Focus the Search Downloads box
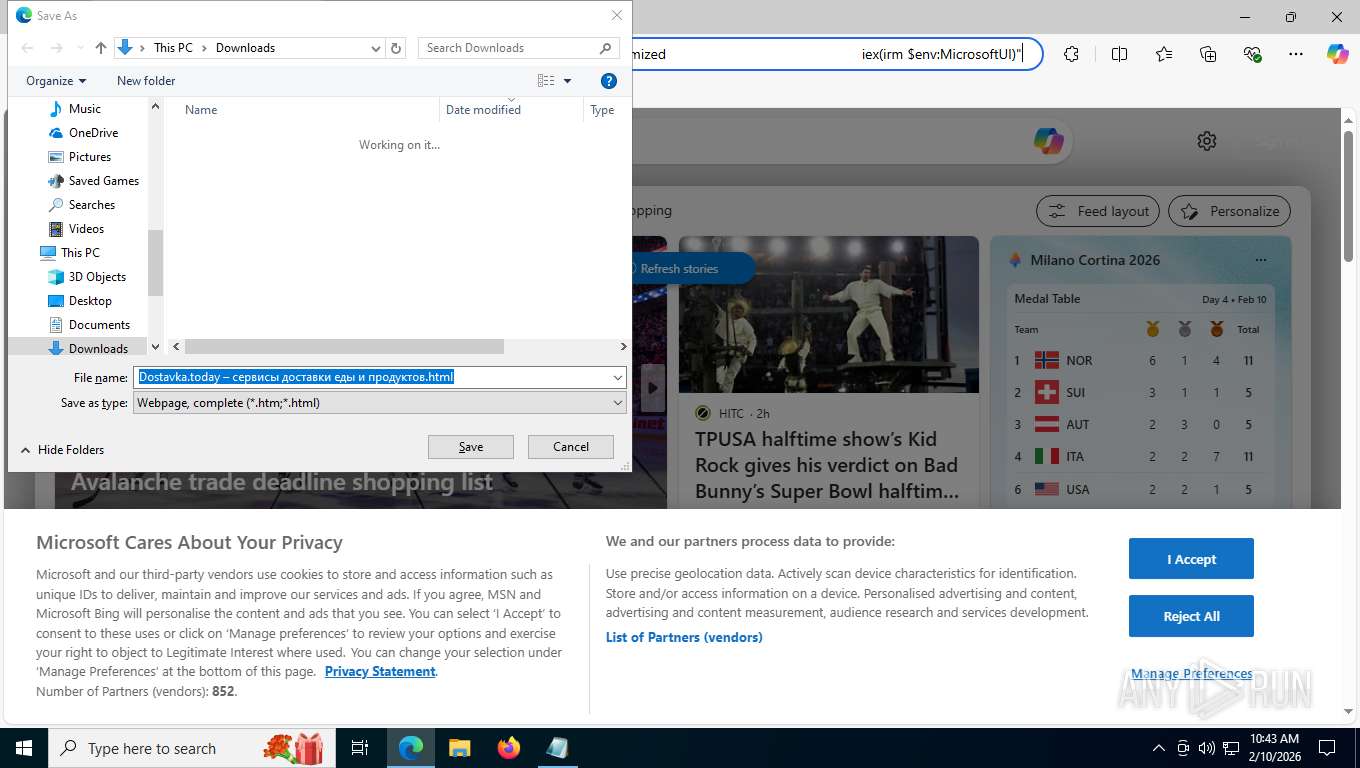Viewport: 1360px width, 768px height. point(518,48)
